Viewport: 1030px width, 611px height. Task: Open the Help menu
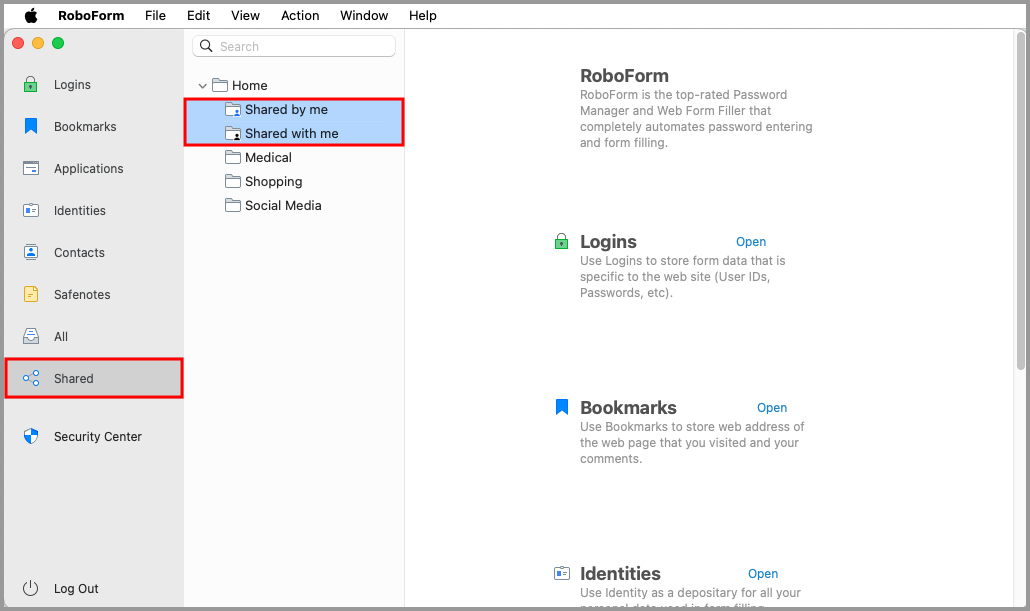click(422, 15)
